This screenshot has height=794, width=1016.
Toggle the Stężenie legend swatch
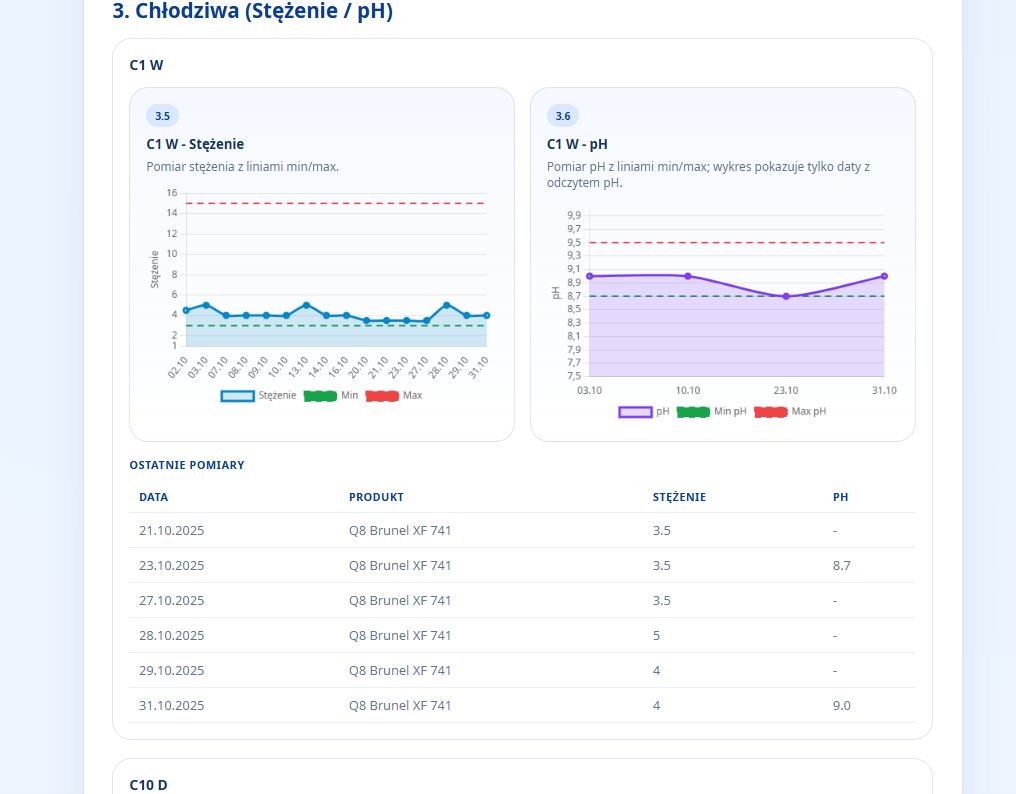(x=237, y=396)
